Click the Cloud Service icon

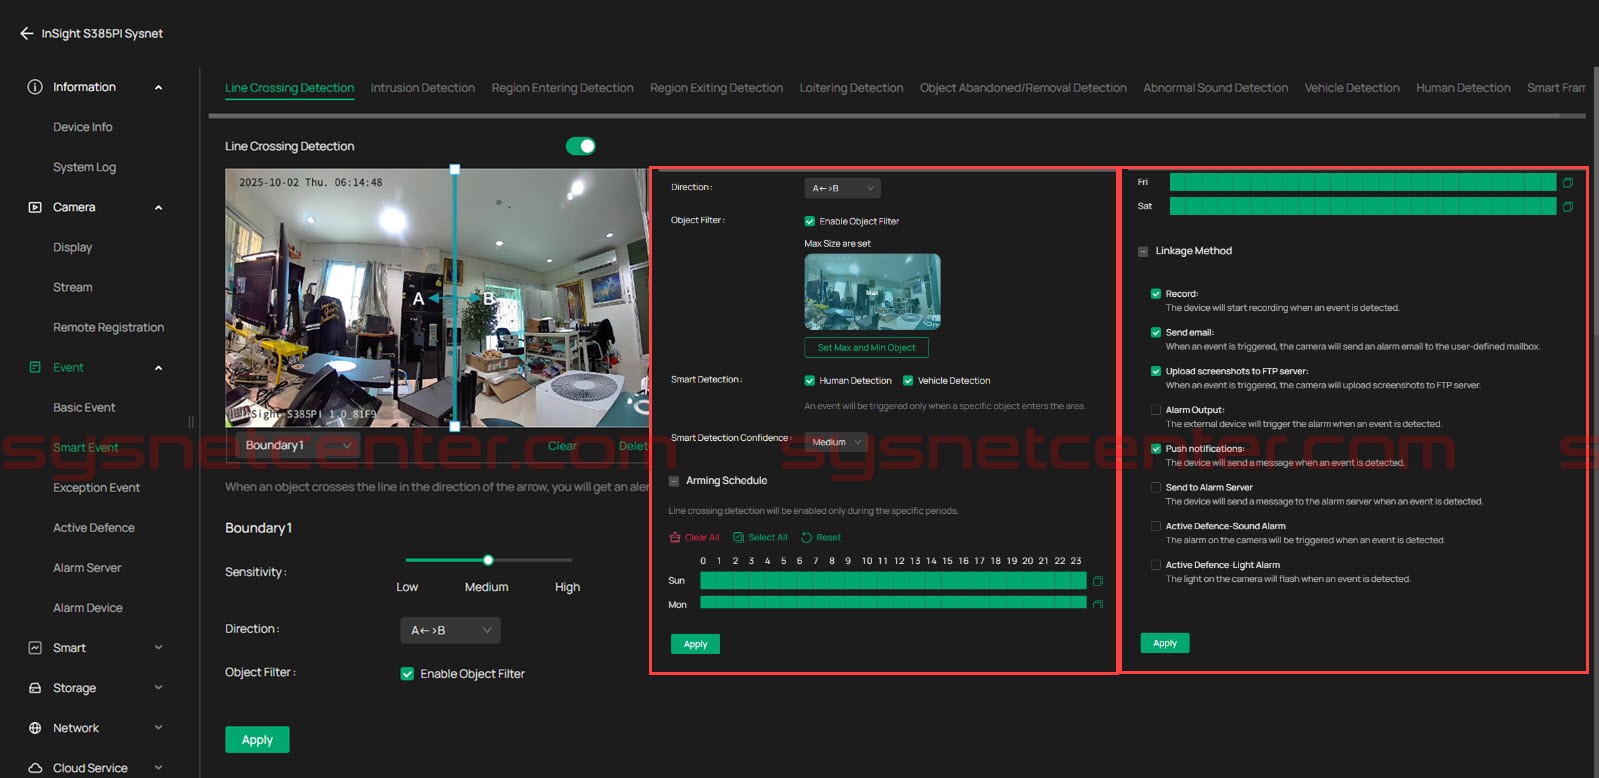click(x=35, y=768)
